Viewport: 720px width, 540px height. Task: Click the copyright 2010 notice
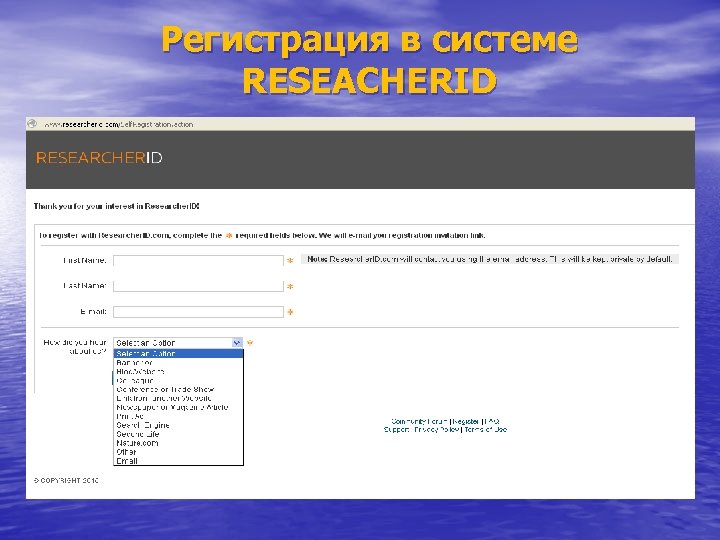coord(66,480)
